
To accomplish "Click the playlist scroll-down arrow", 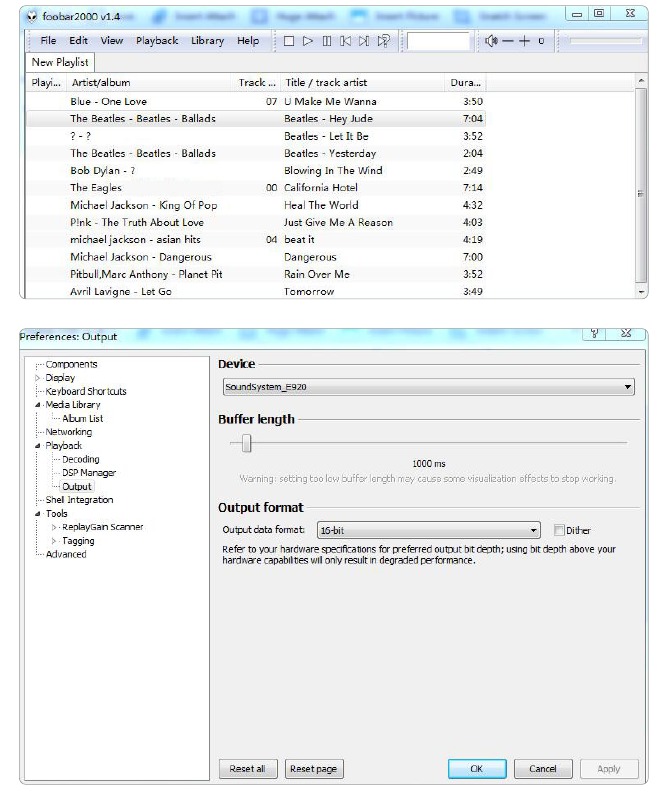I will (641, 292).
